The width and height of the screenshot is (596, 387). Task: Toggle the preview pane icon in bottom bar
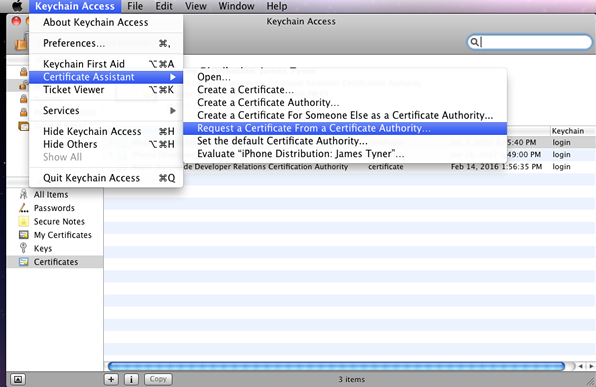coord(17,379)
